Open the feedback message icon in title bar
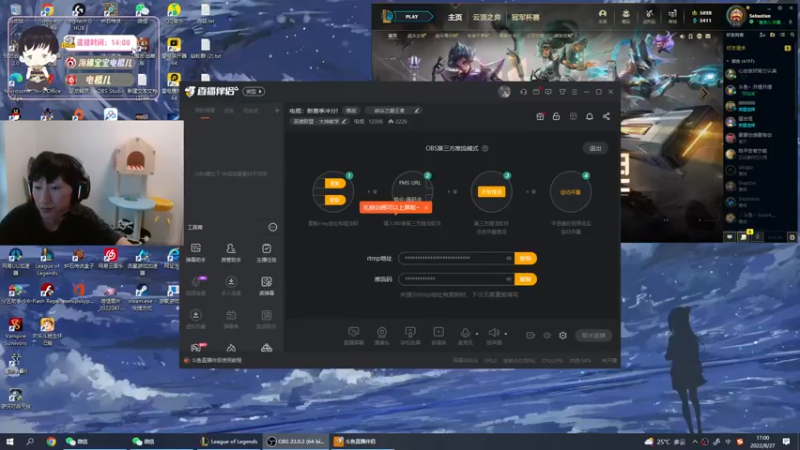 pos(548,92)
